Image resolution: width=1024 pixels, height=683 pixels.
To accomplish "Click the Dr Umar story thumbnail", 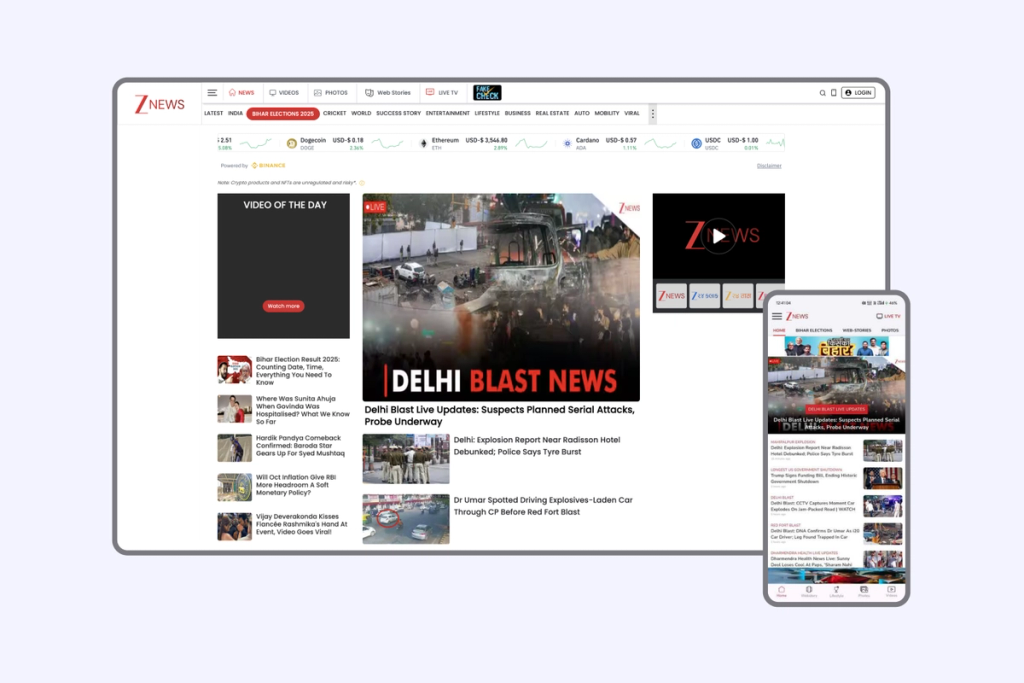I will [x=406, y=519].
